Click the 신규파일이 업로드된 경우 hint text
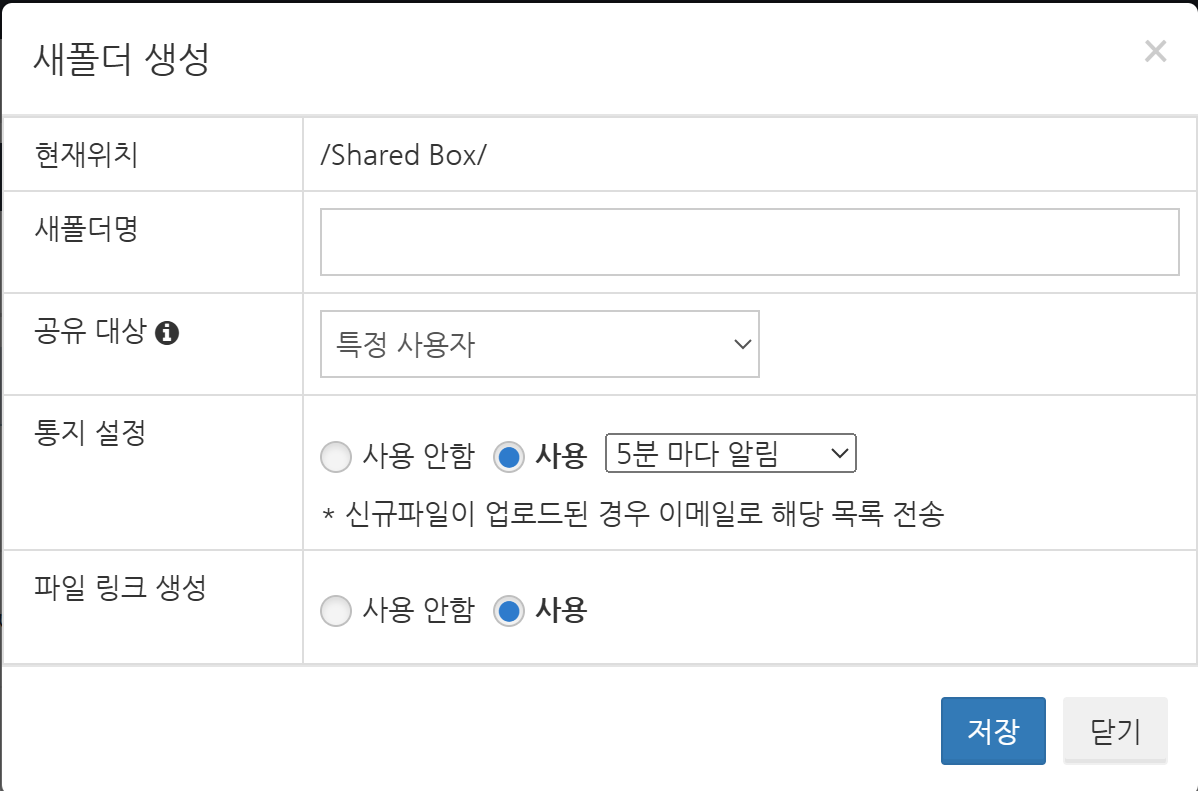1198x791 pixels. (x=631, y=514)
